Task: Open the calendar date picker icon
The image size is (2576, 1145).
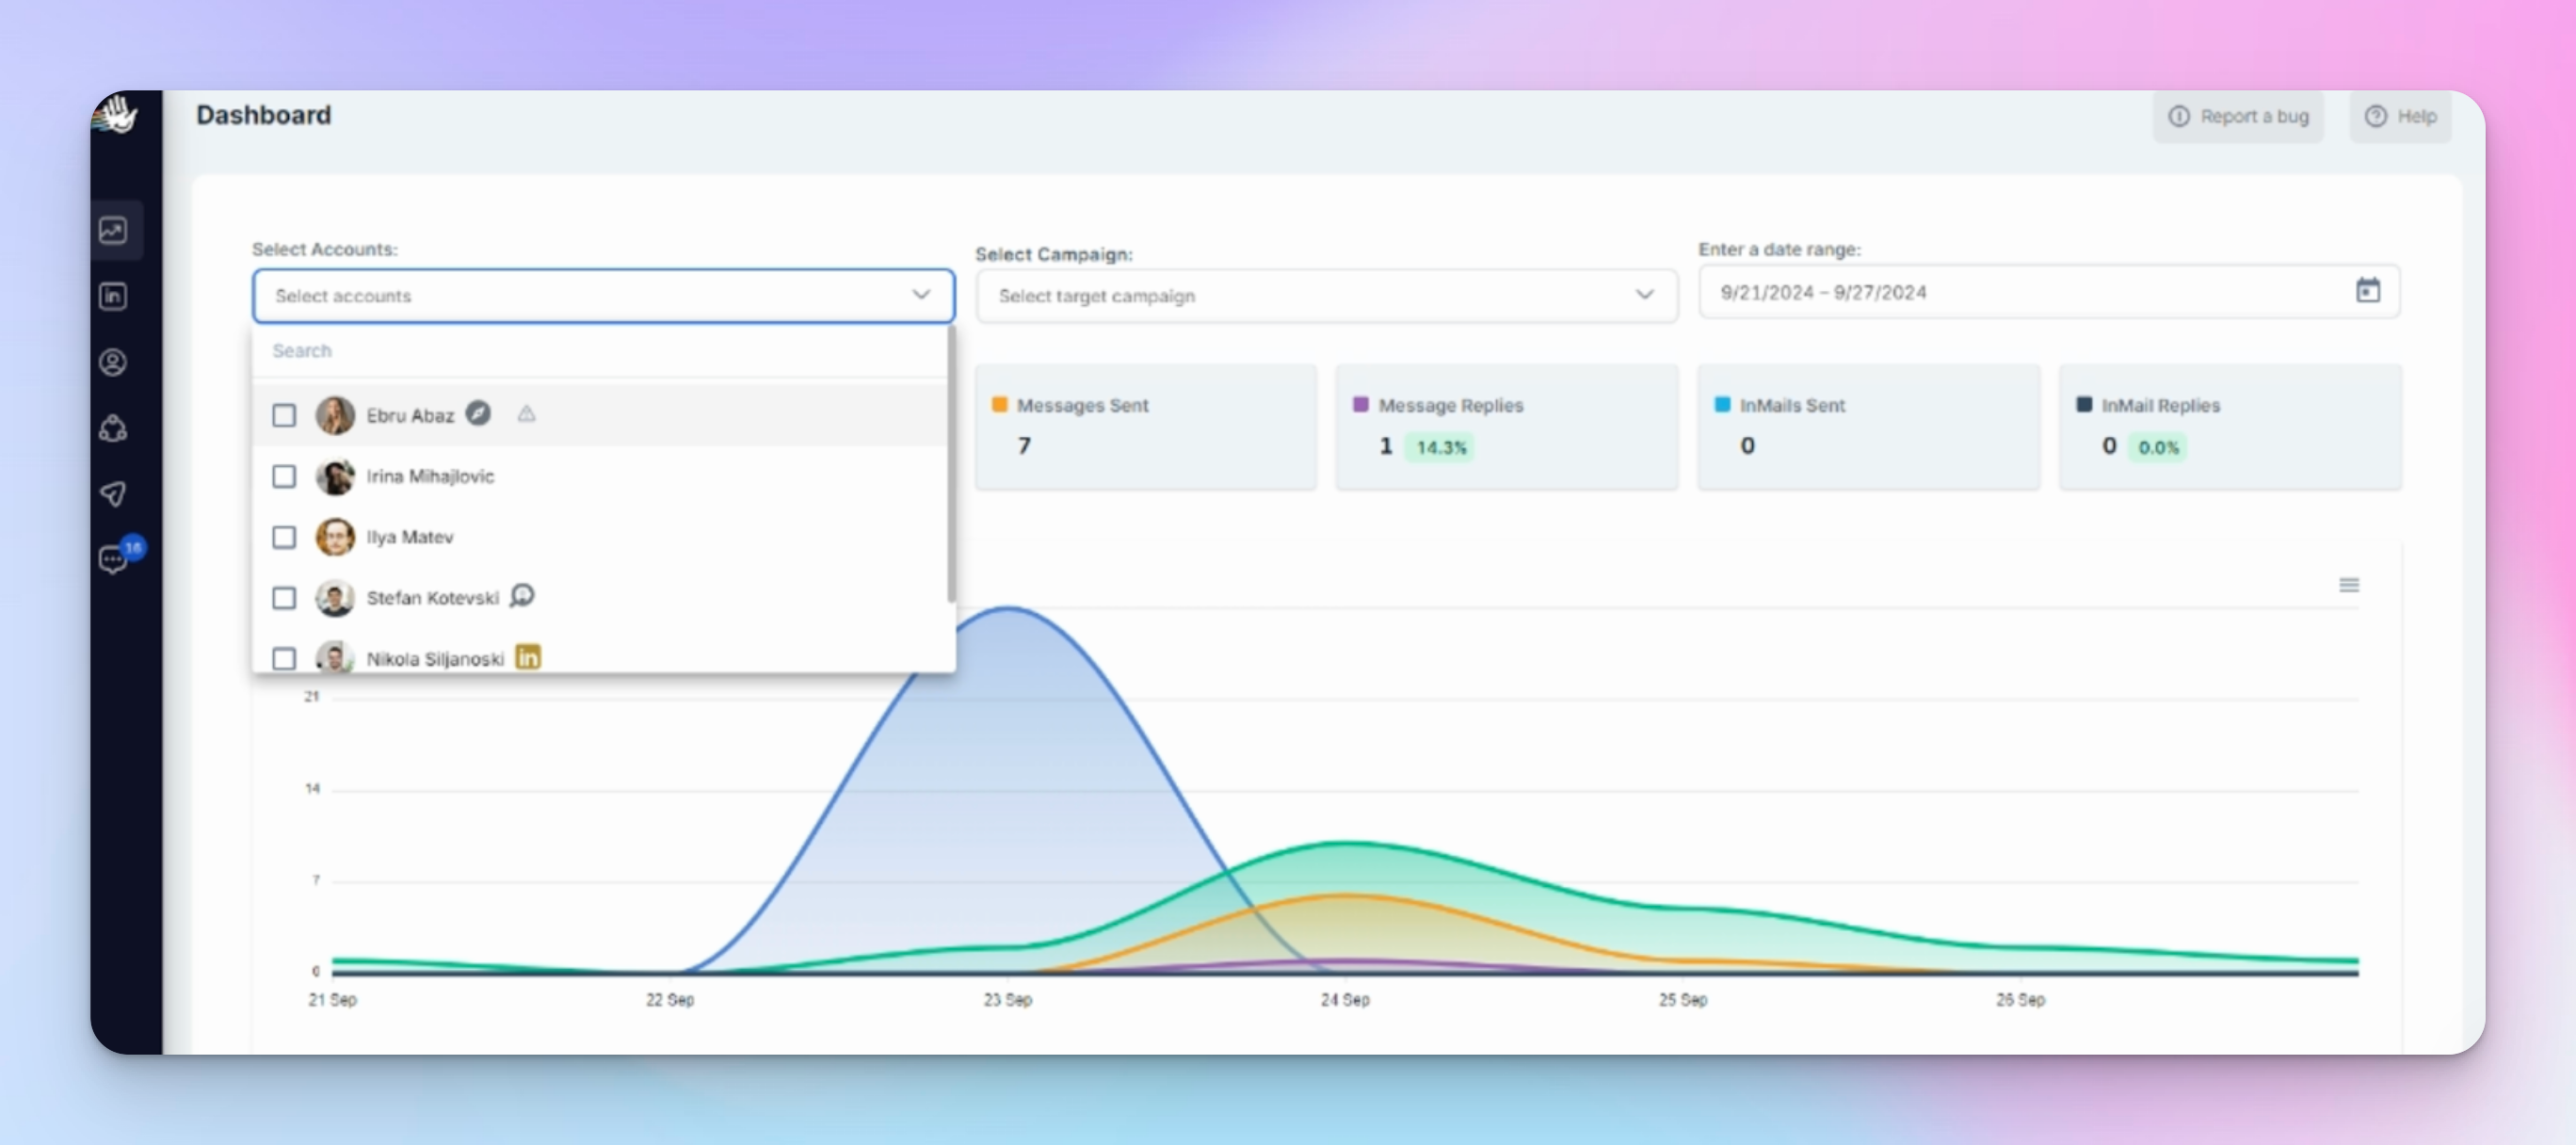Action: coord(2367,291)
